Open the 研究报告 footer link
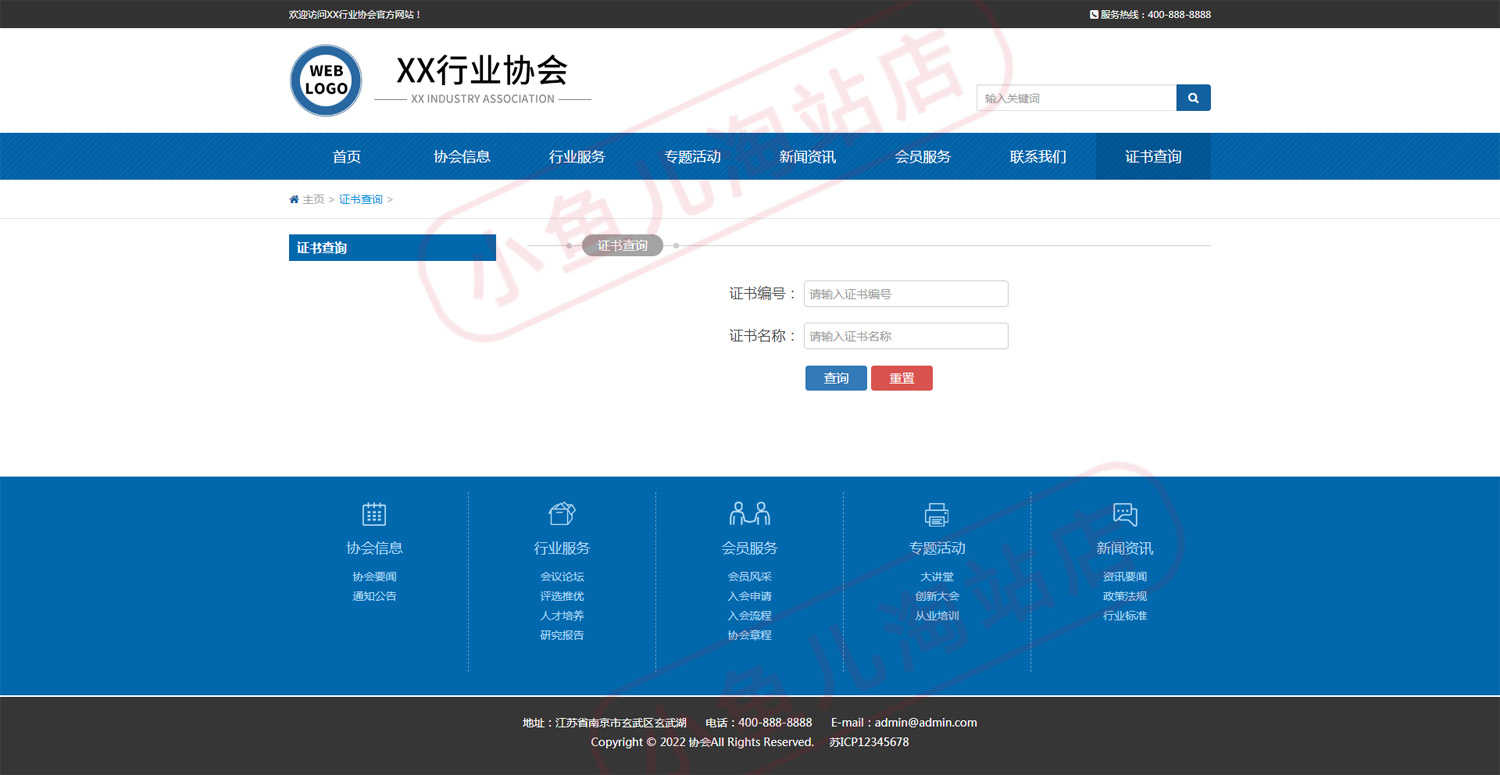The width and height of the screenshot is (1500, 775). pyautogui.click(x=562, y=635)
